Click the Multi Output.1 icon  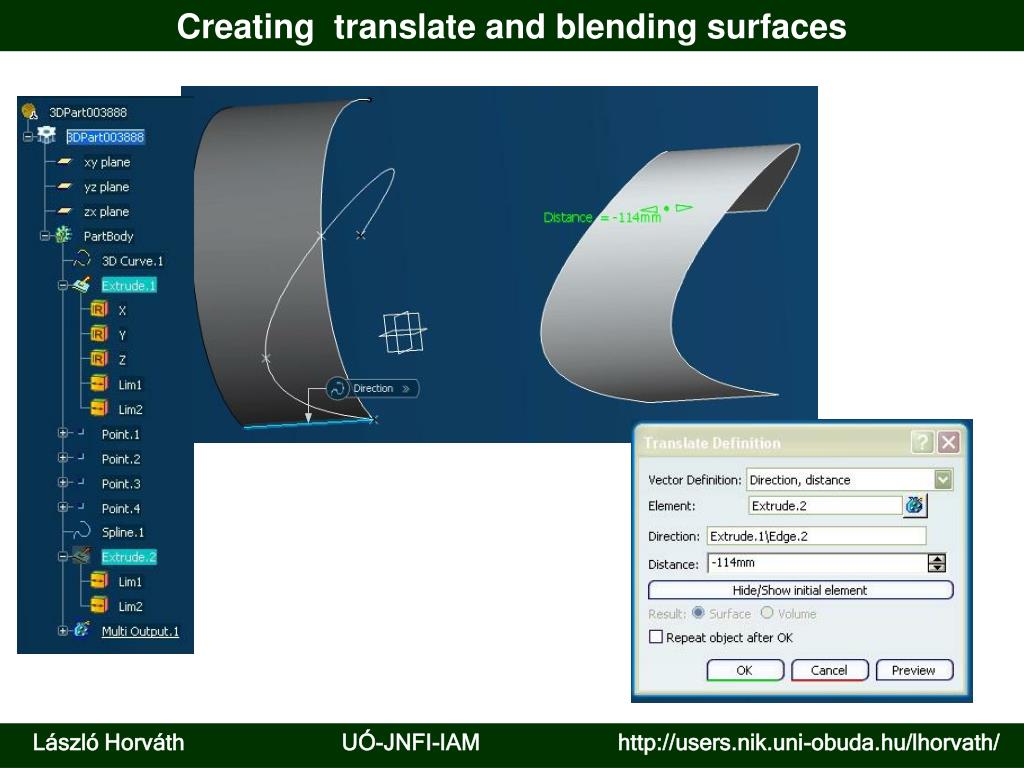pyautogui.click(x=82, y=630)
